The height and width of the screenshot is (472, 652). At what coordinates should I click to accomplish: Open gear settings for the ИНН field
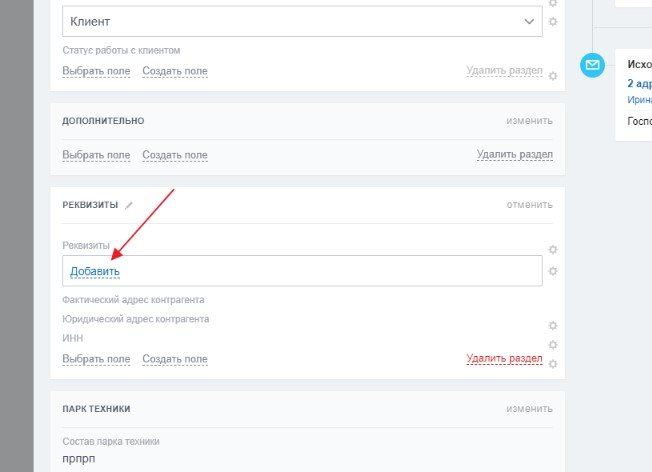(x=553, y=344)
